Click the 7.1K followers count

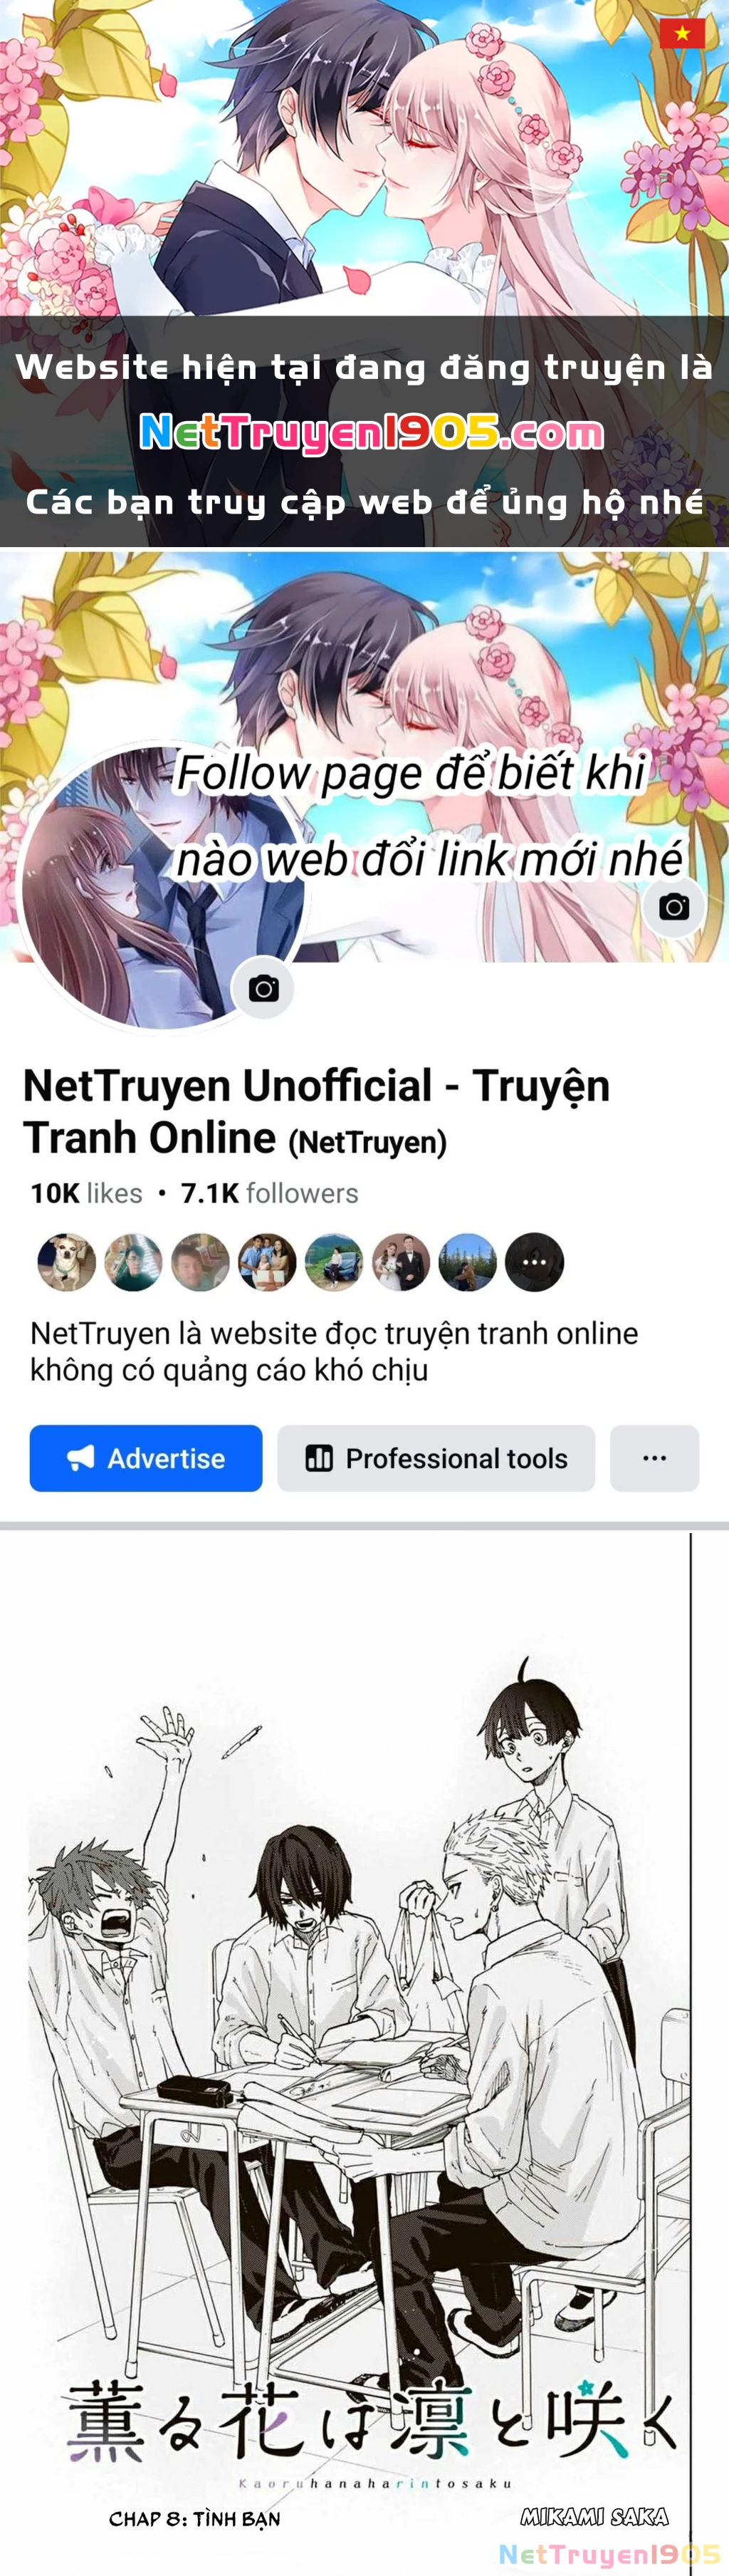[x=269, y=1193]
